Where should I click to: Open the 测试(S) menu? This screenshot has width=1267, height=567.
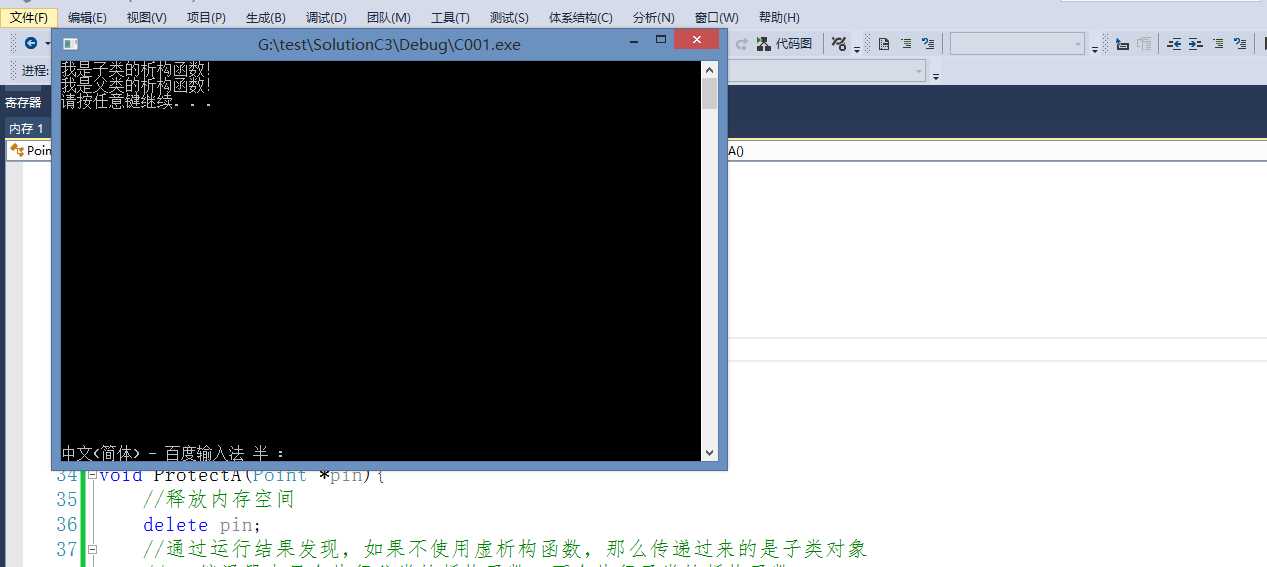tap(509, 18)
